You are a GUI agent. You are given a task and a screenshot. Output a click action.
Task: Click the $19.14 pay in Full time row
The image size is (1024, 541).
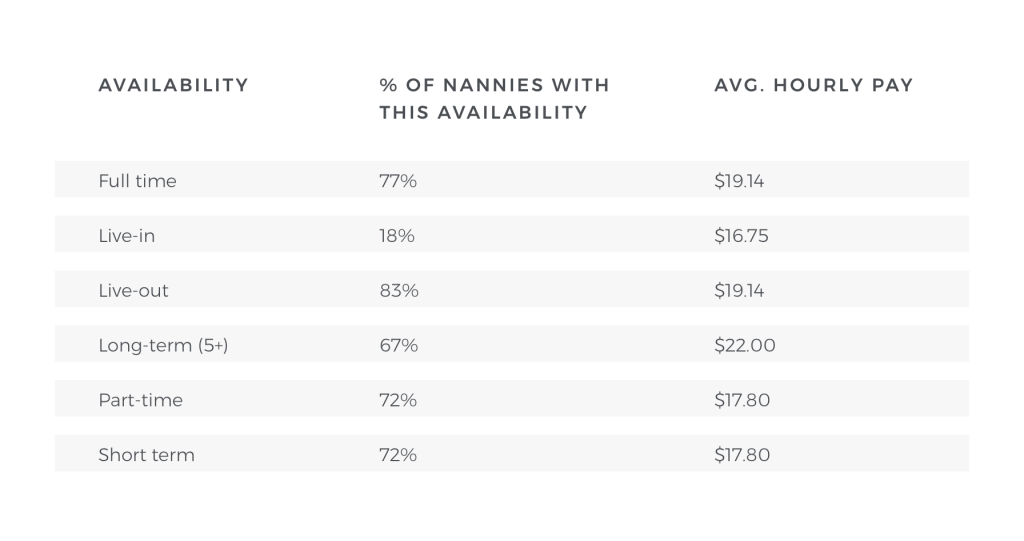[740, 181]
